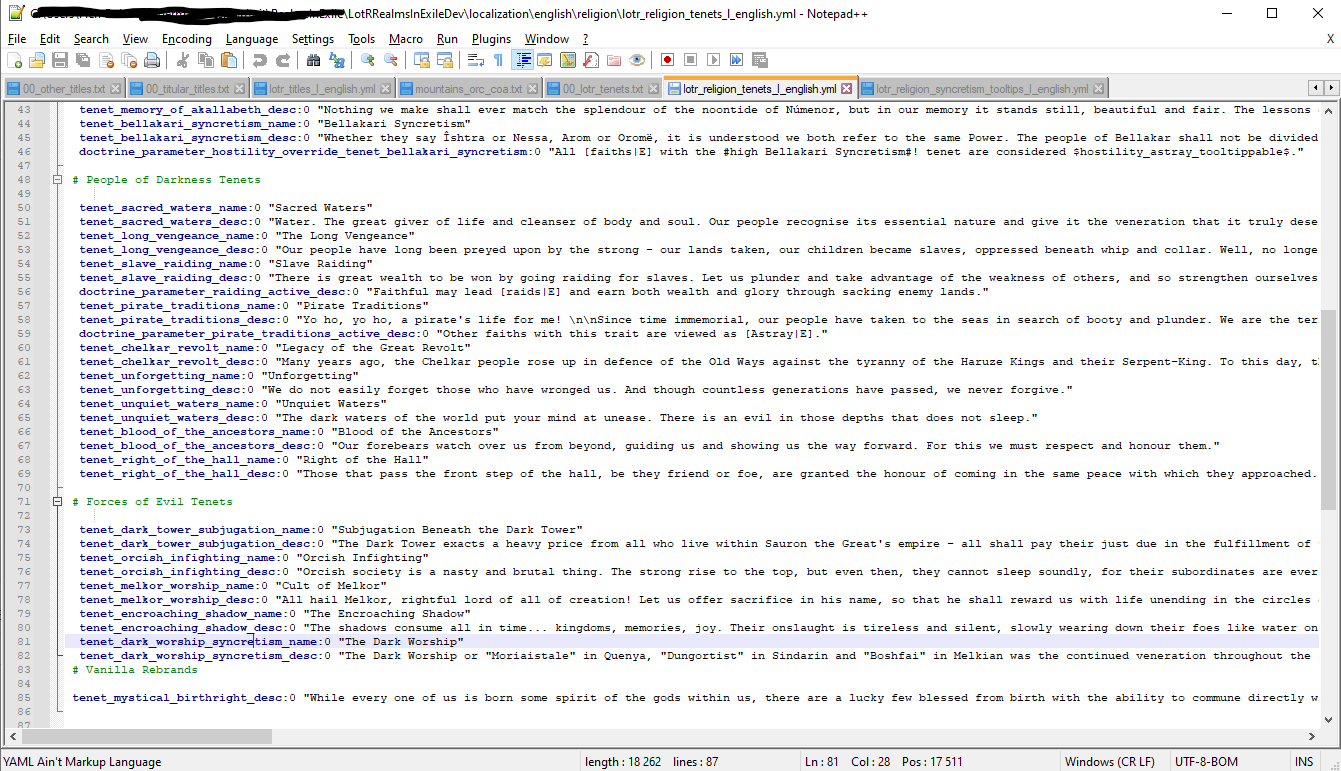This screenshot has height=771, width=1341.
Task: Open the user-defined language icon
Action: pyautogui.click(x=545, y=60)
